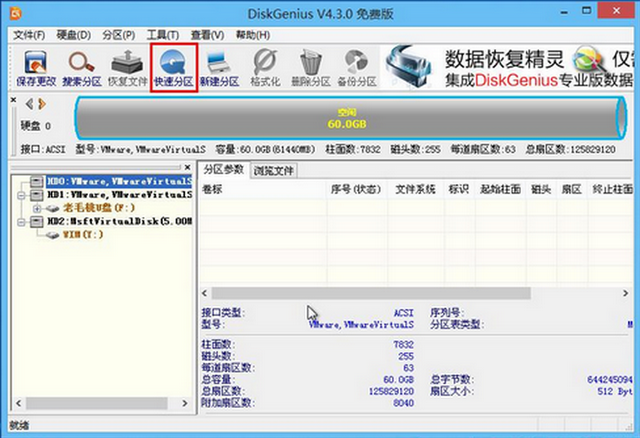Close the left tree panel X
Viewport: 640px width, 438px height.
[187, 167]
